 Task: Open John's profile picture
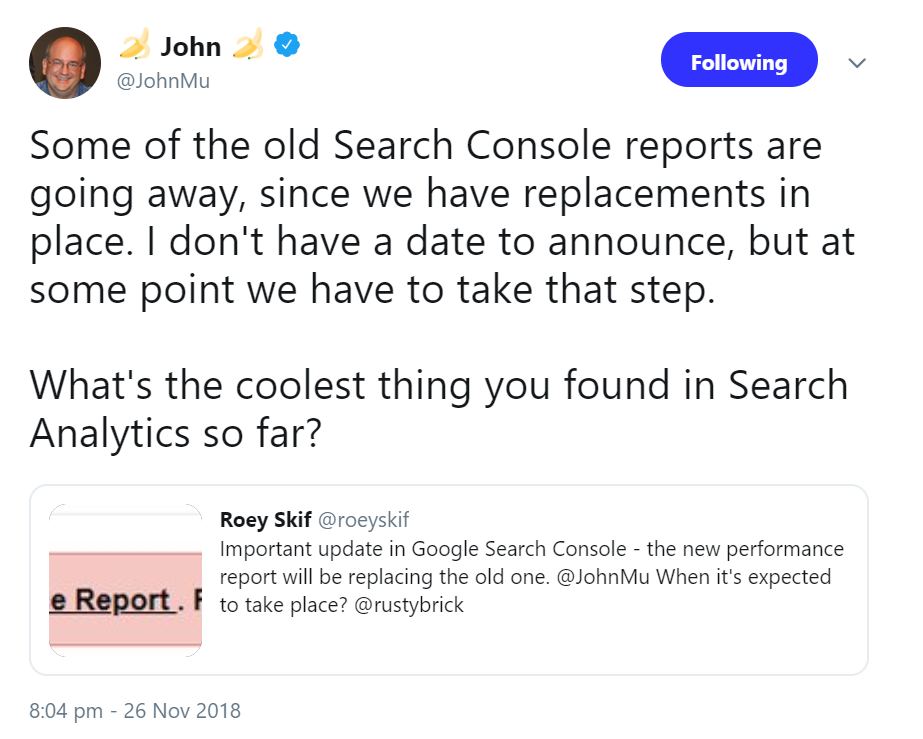point(64,62)
